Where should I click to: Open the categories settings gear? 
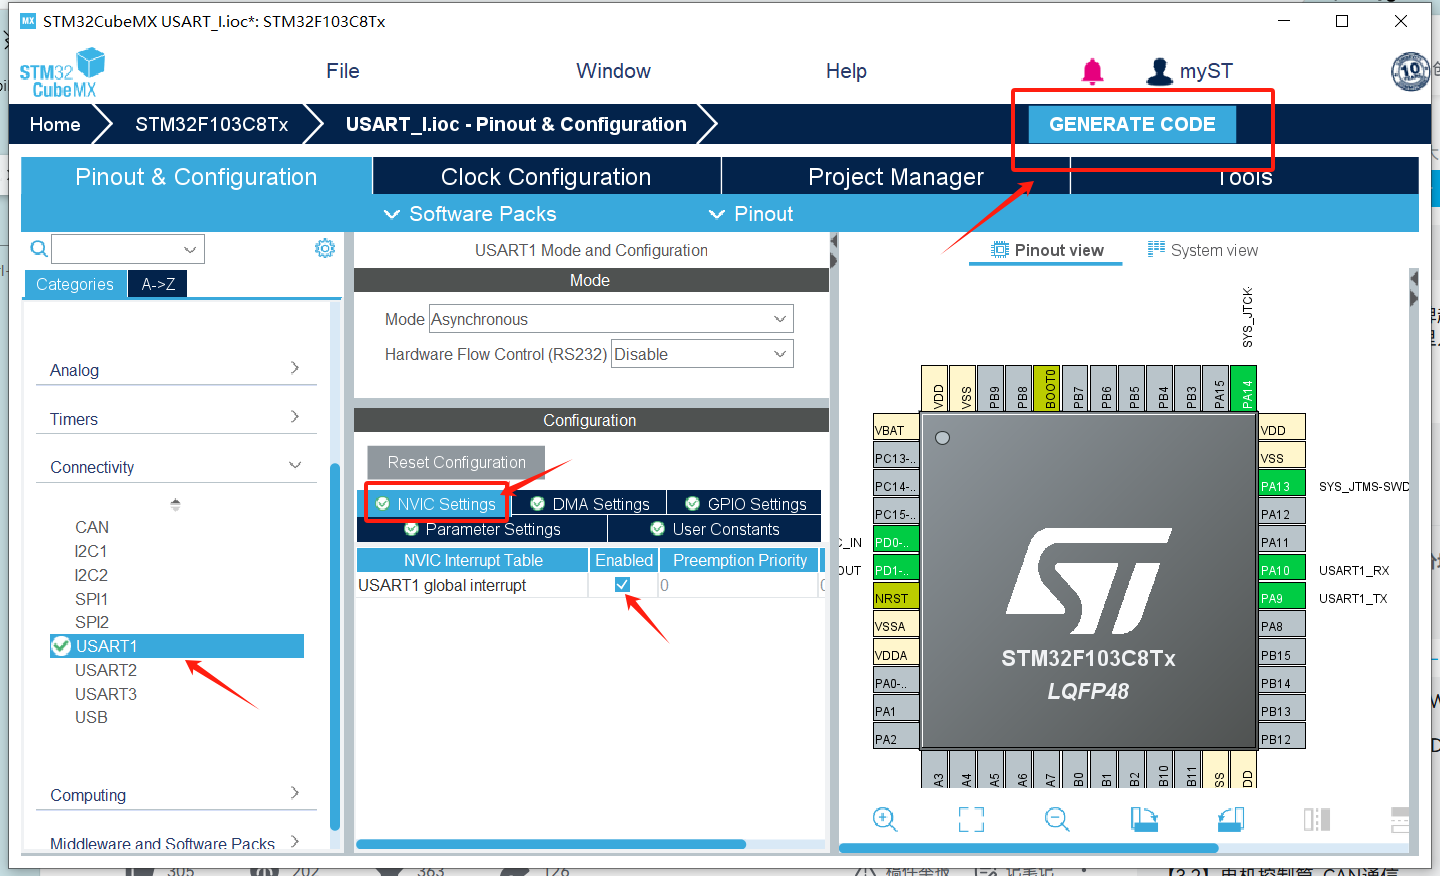point(325,248)
